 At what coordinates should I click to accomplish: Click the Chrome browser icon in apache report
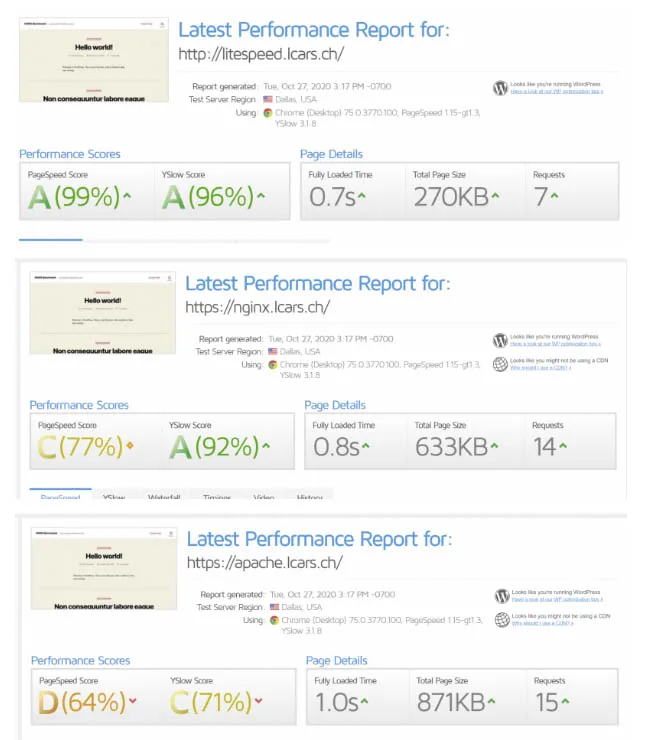click(x=274, y=620)
